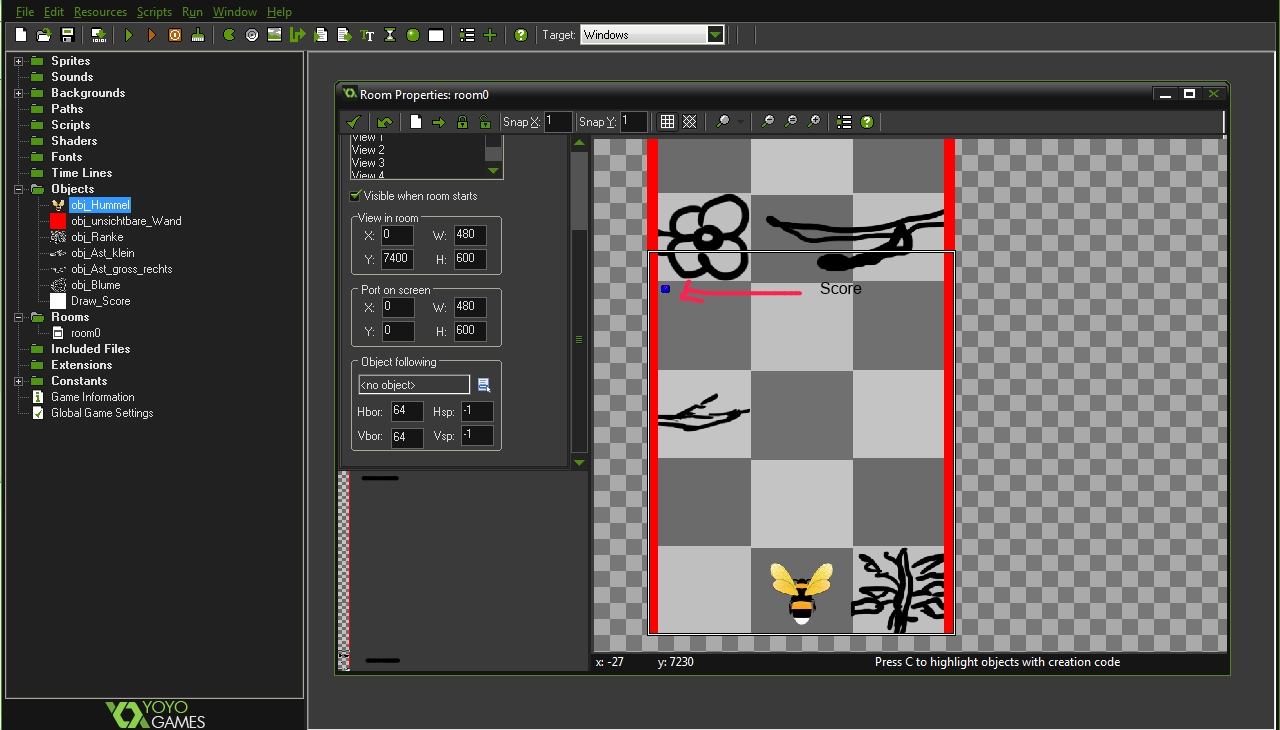Click the clean build broom icon
Viewport: 1280px width, 730px height.
pyautogui.click(x=198, y=35)
